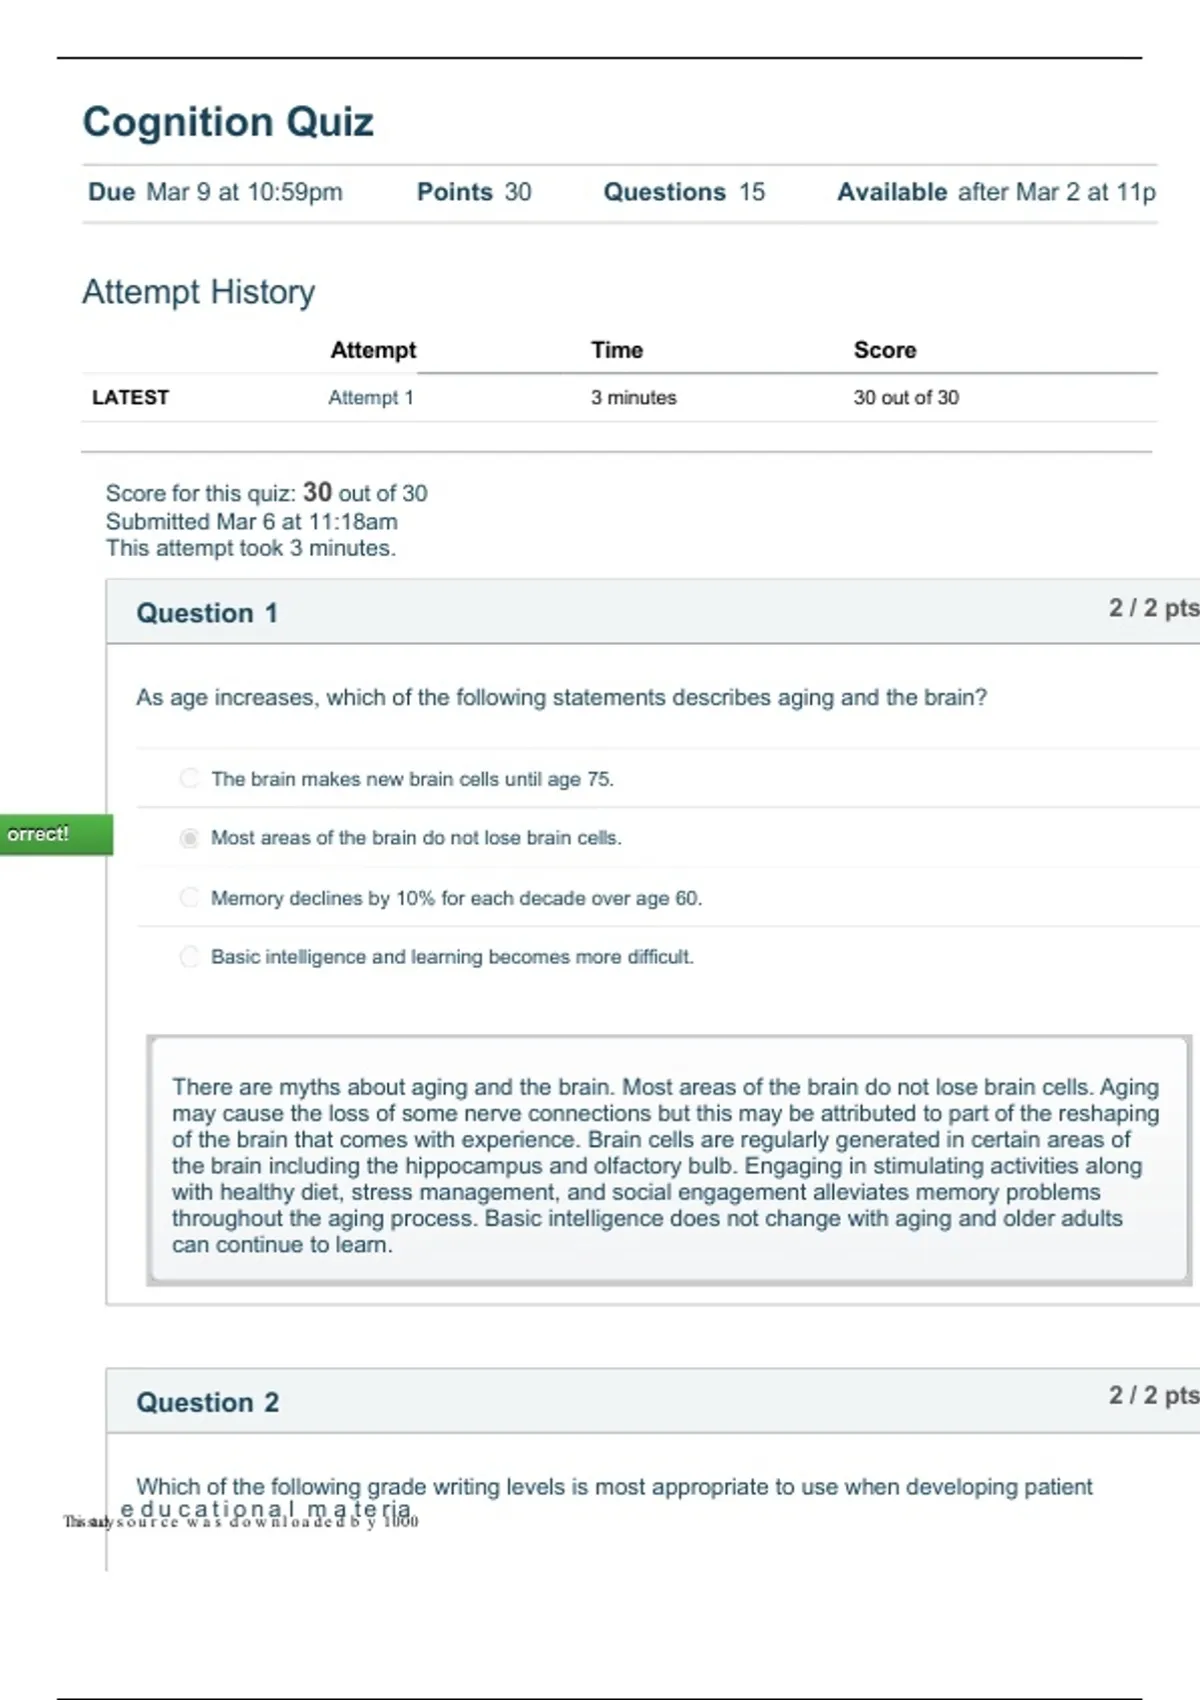This screenshot has height=1700, width=1200.
Task: Click the LATEST row label
Action: tap(130, 397)
